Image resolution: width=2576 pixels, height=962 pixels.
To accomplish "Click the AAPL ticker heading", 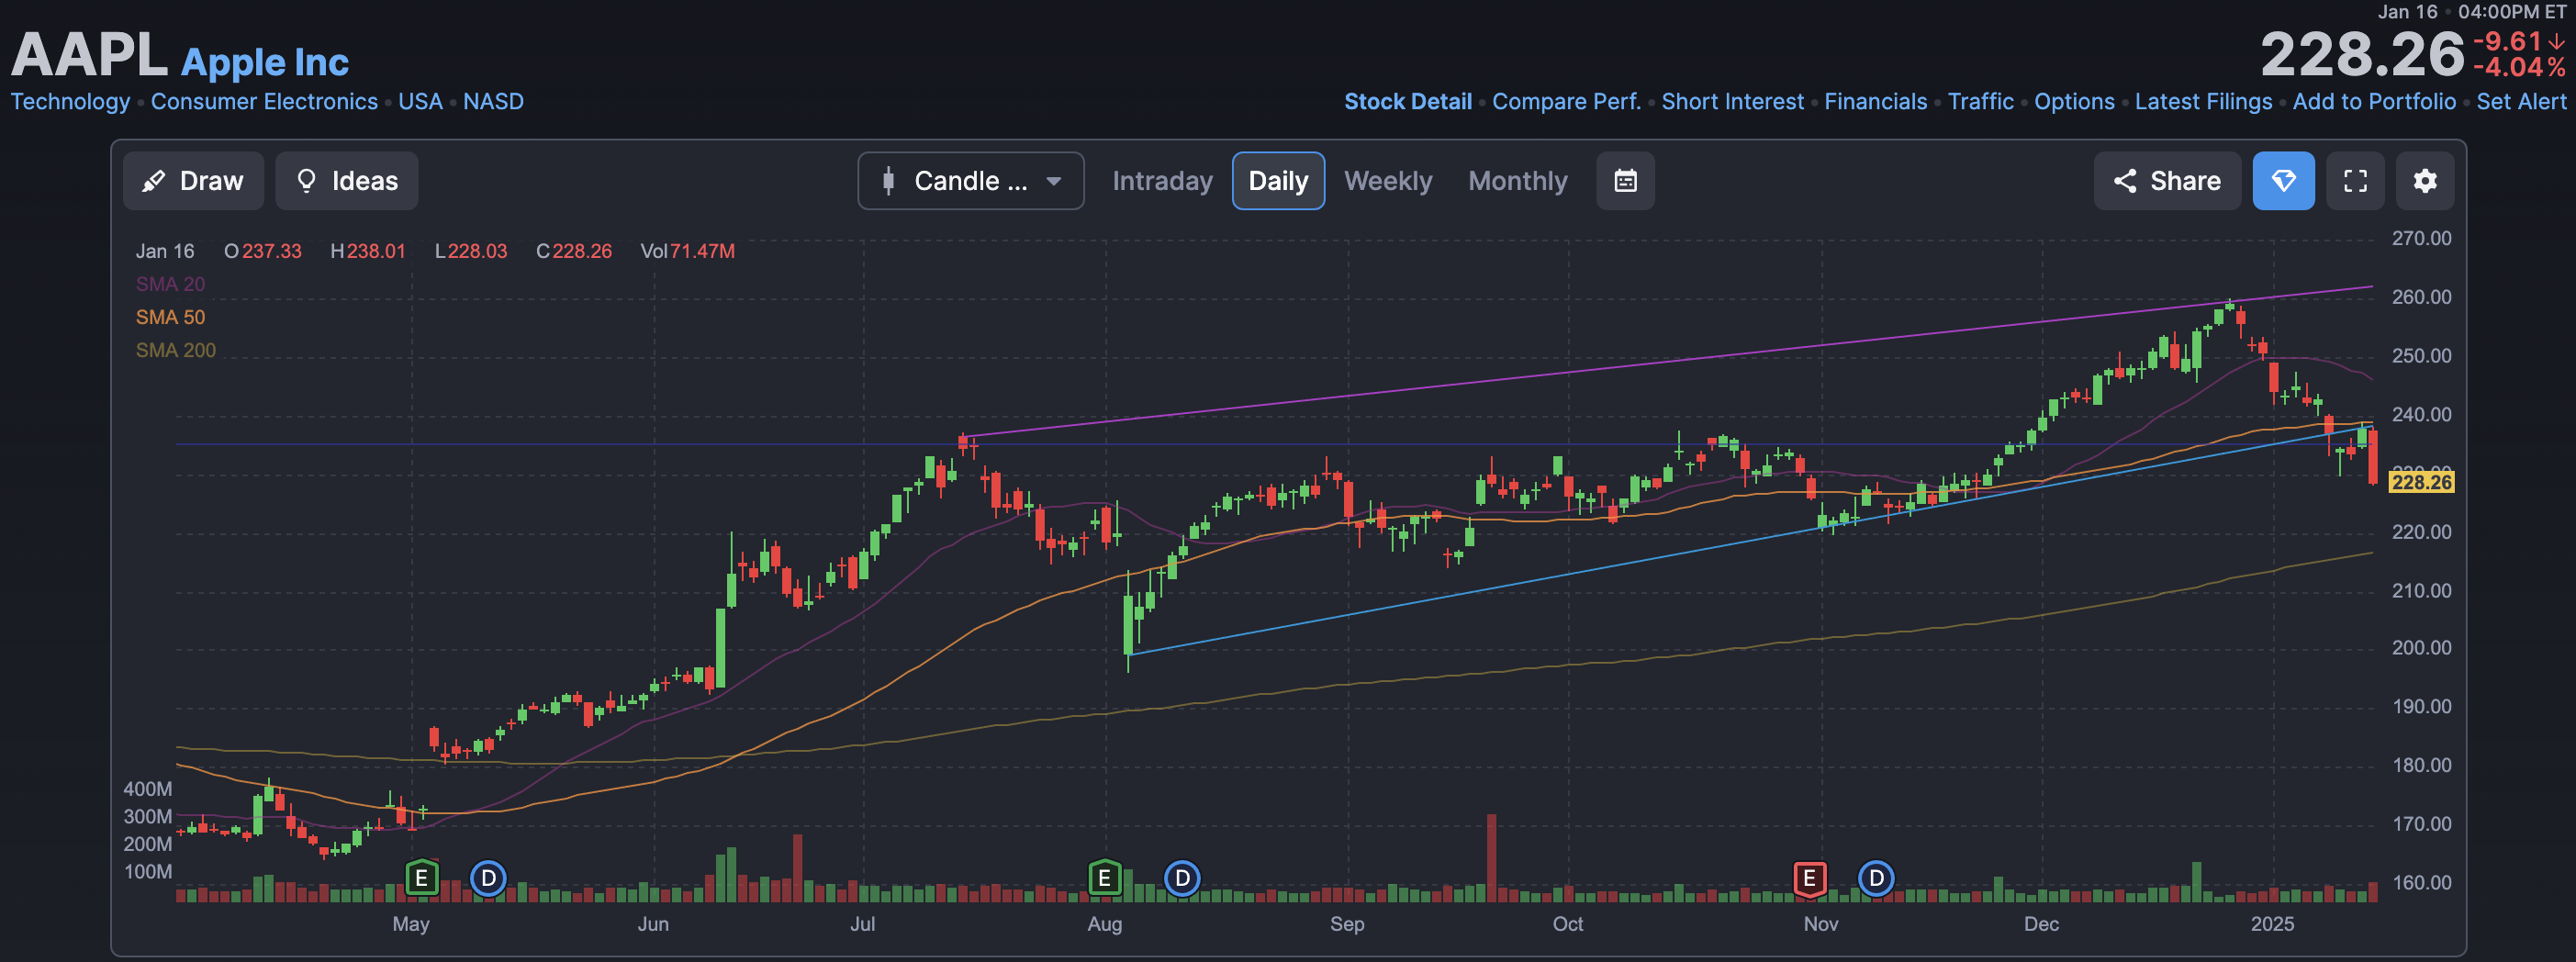I will pos(89,54).
